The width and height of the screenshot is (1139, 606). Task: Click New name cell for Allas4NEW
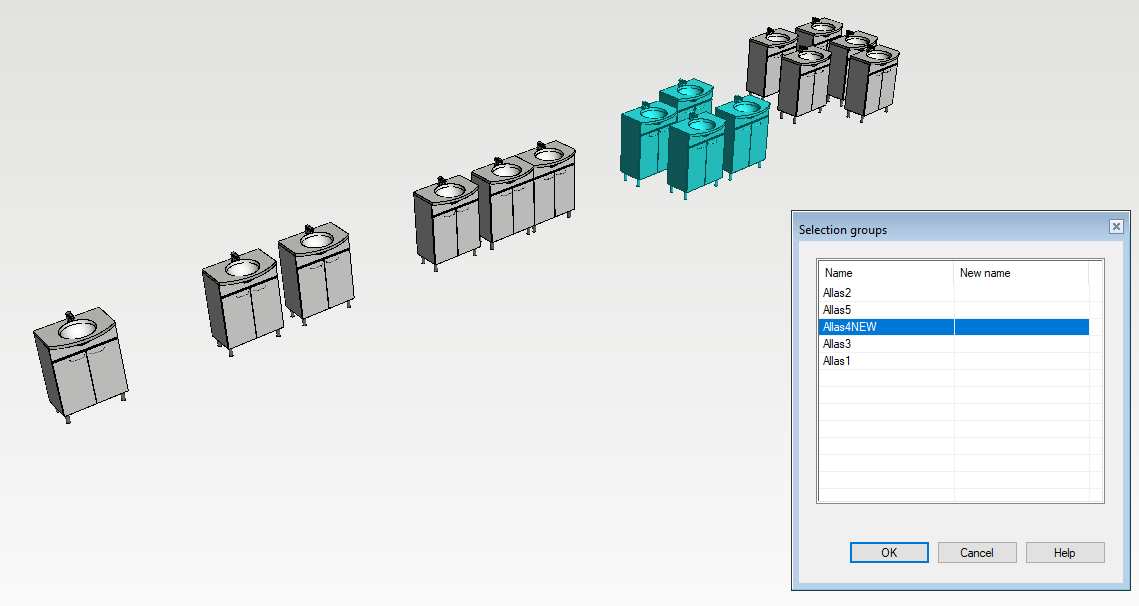[1020, 327]
